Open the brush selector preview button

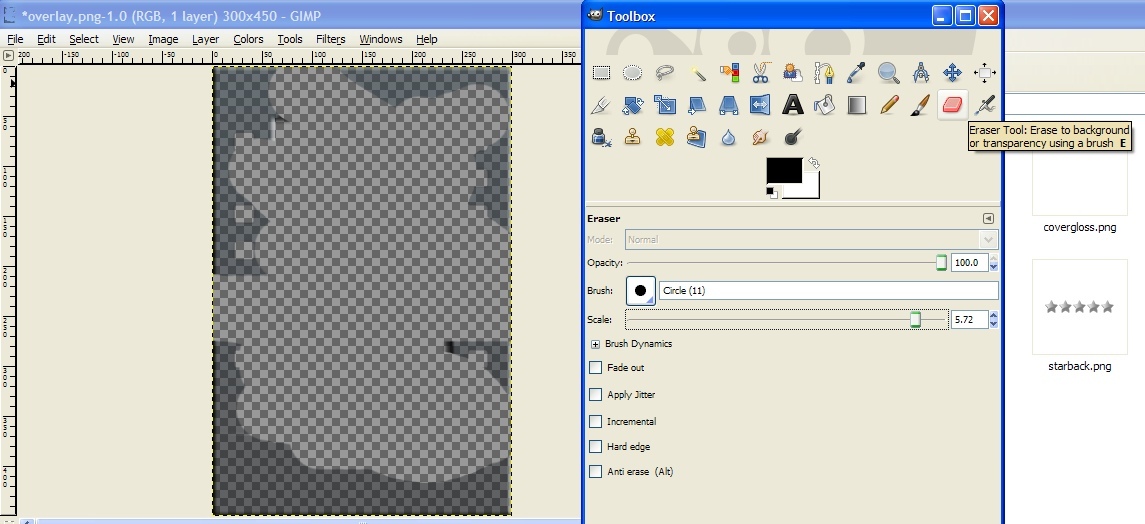pos(640,290)
